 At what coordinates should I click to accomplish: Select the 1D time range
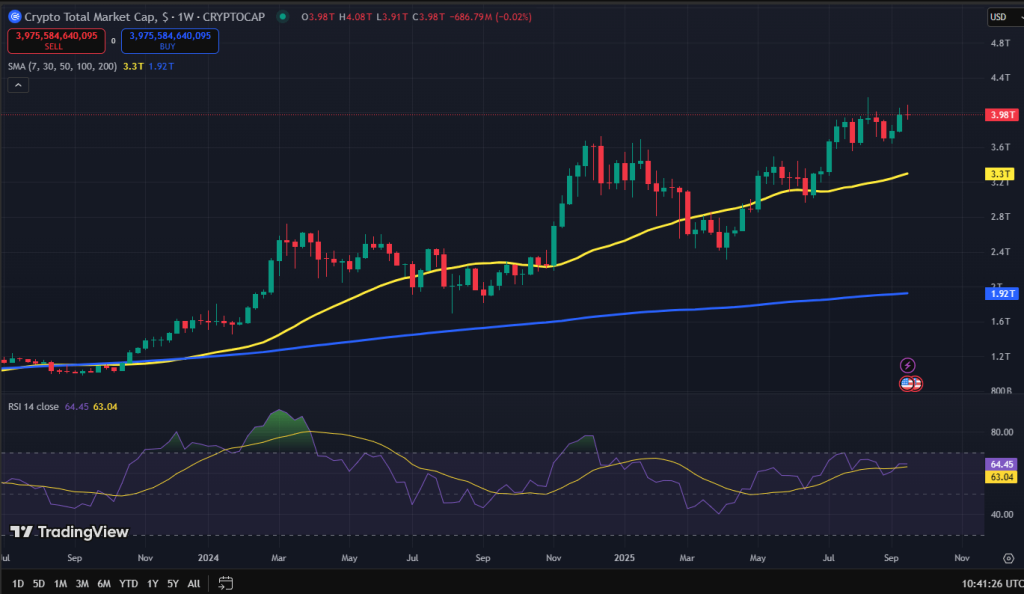18,584
